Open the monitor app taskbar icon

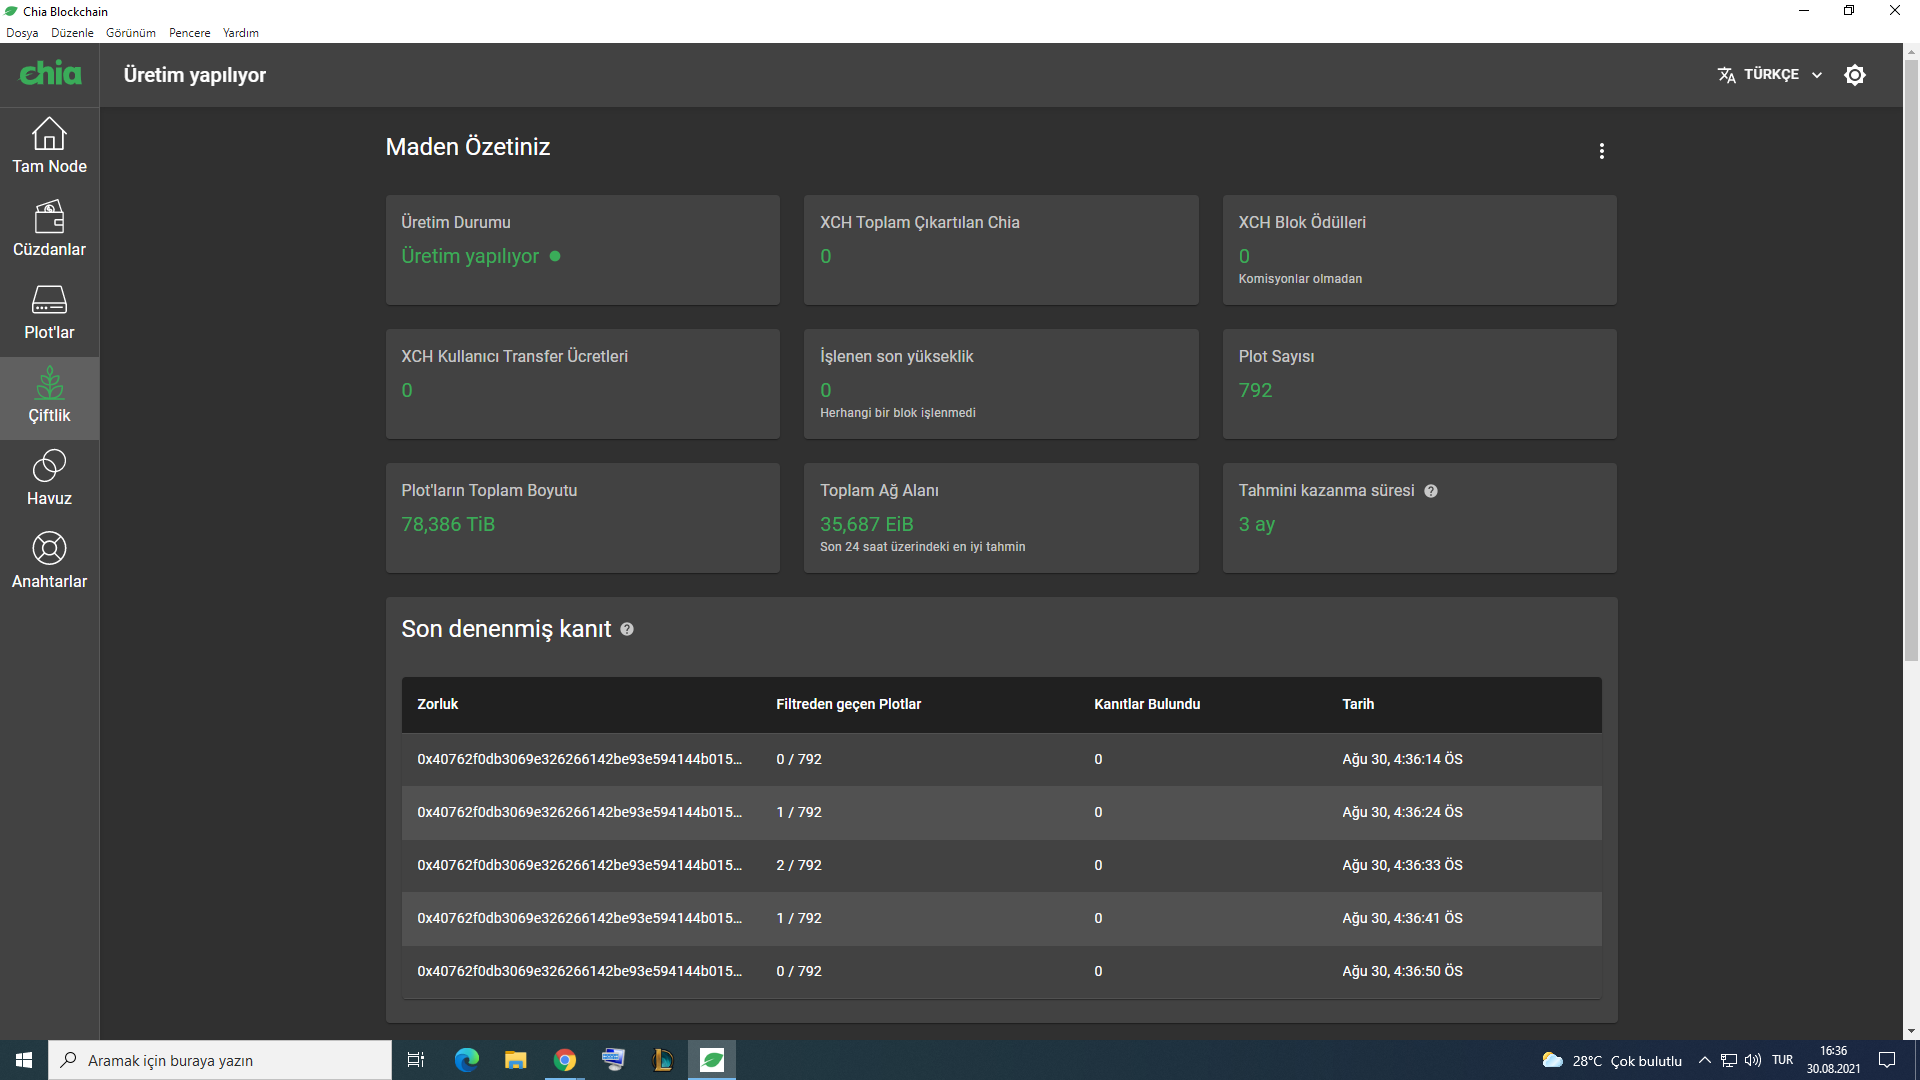click(613, 1060)
